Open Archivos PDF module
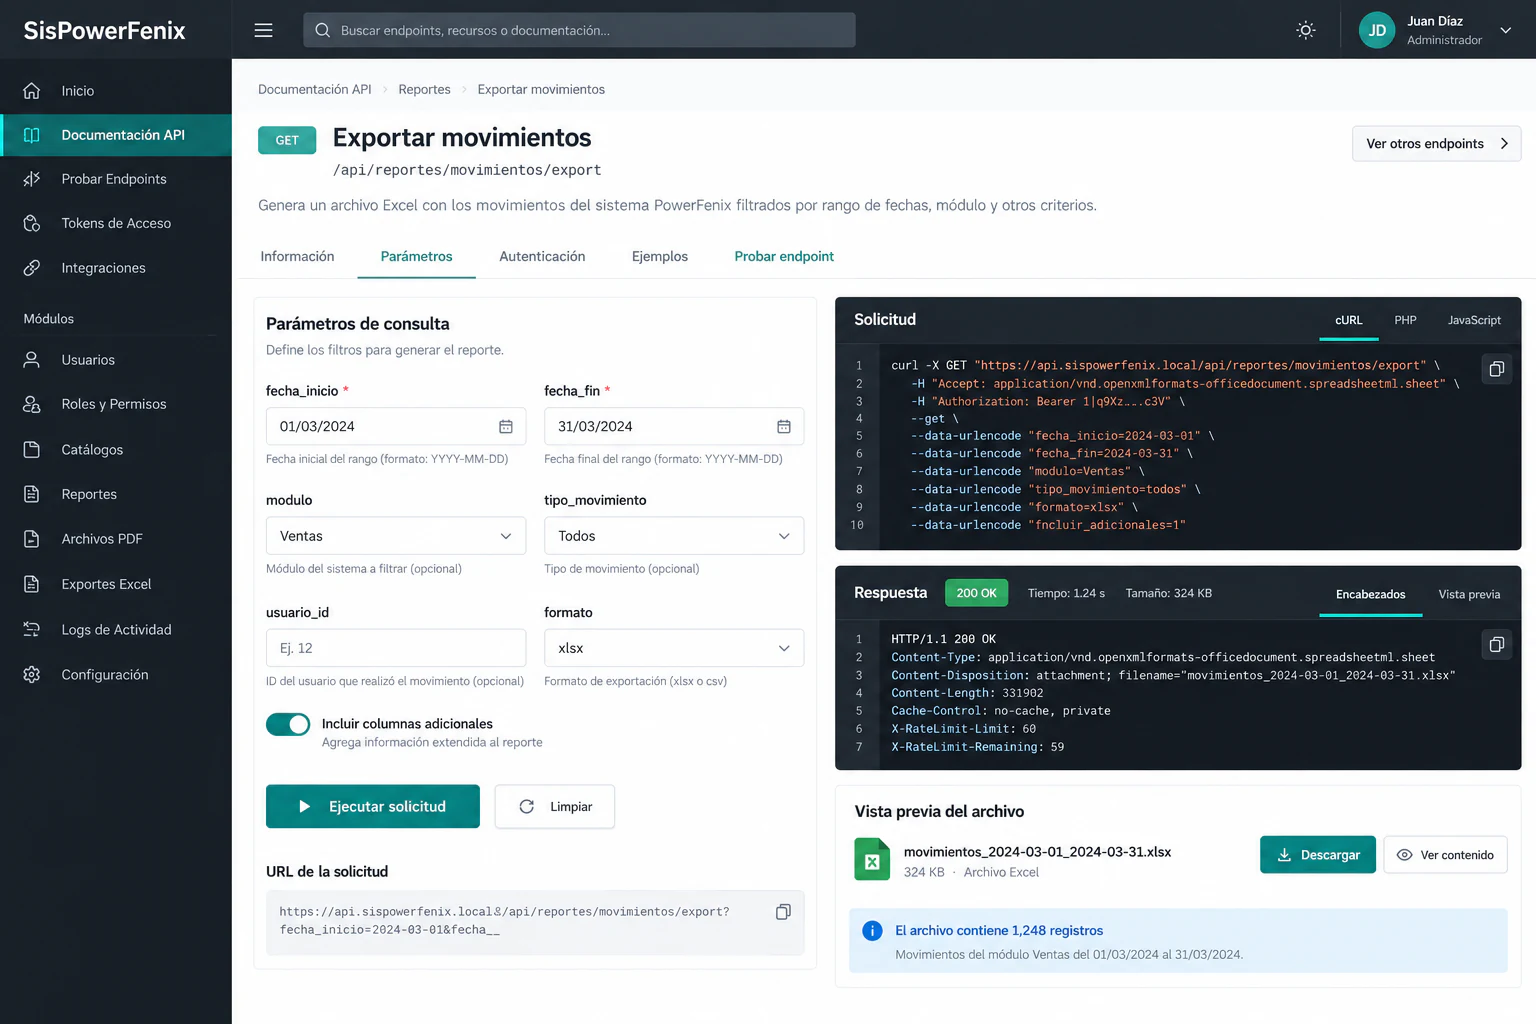This screenshot has height=1024, width=1536. pos(116,539)
